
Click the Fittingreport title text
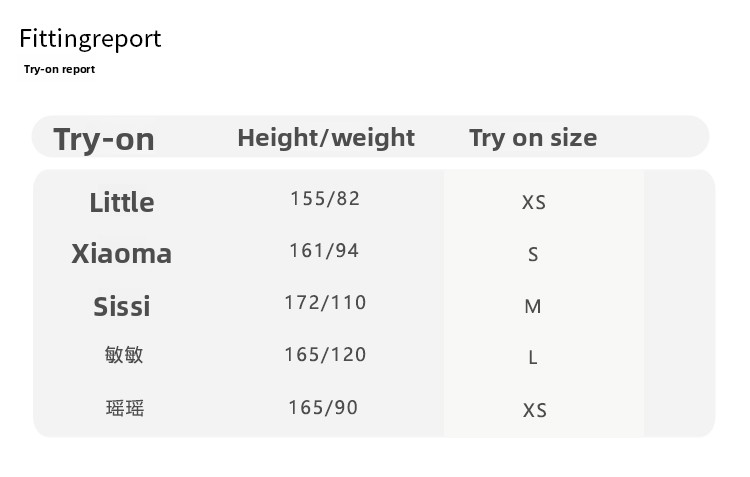pyautogui.click(x=90, y=39)
